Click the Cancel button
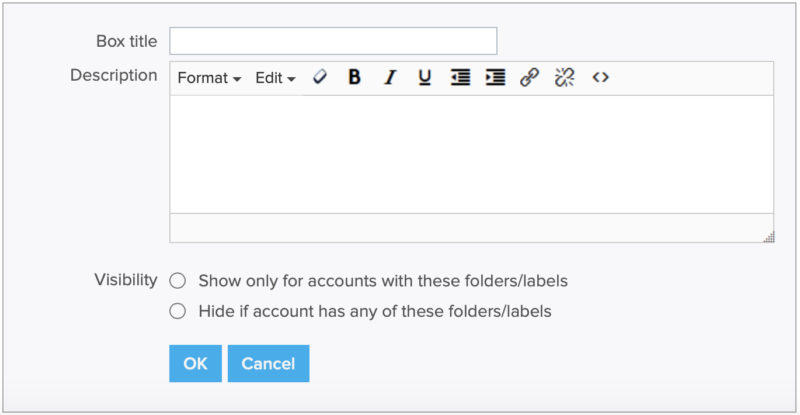 [268, 364]
